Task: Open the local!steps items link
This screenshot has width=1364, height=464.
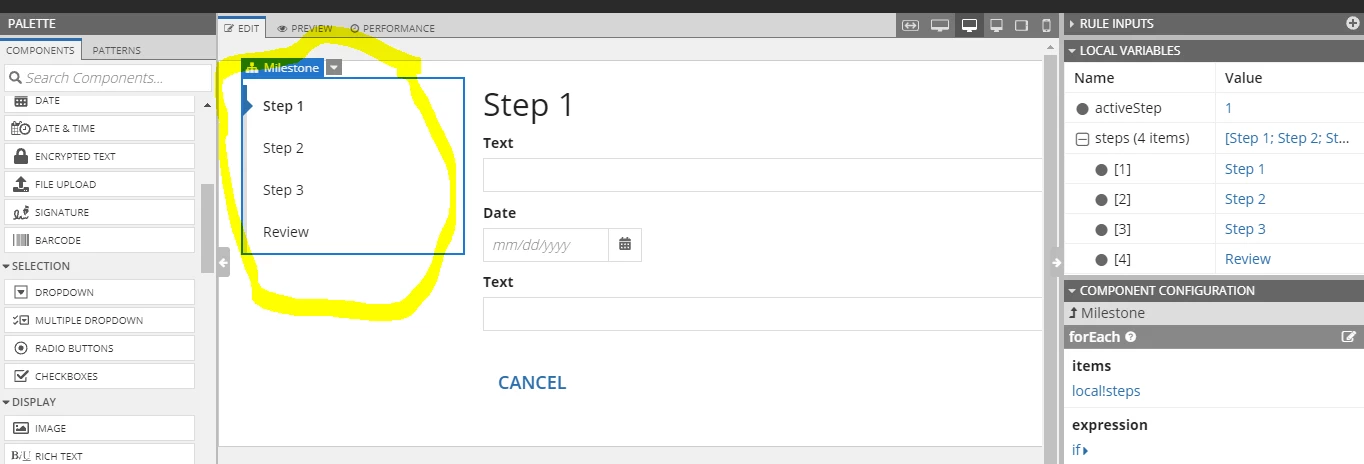Action: pyautogui.click(x=1106, y=391)
